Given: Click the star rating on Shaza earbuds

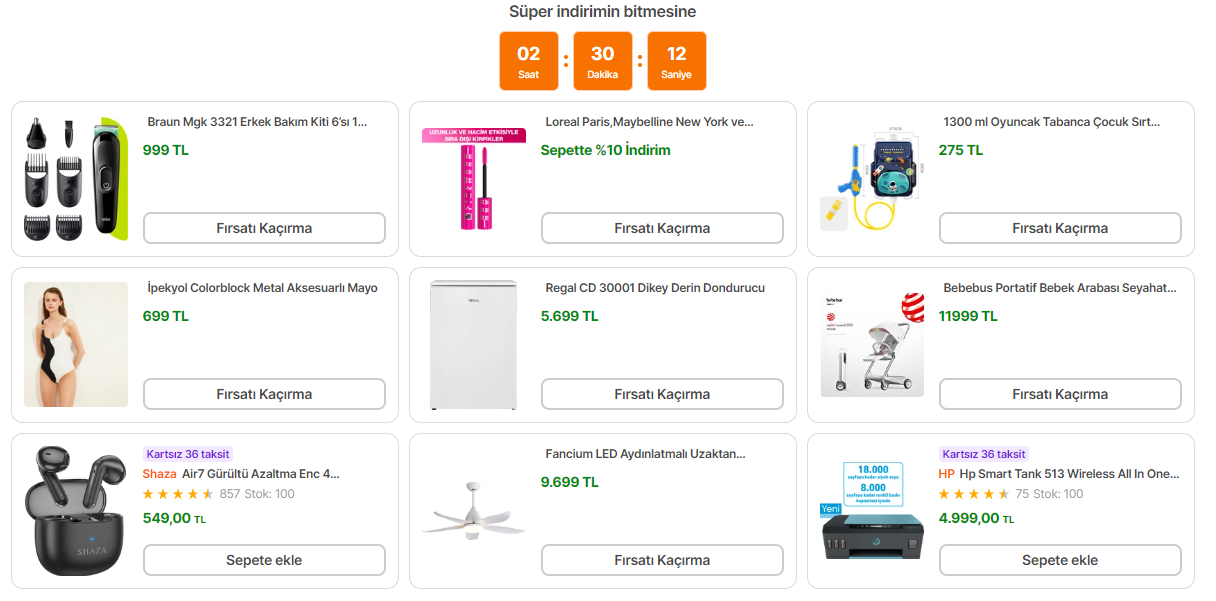Looking at the screenshot, I should pyautogui.click(x=178, y=494).
